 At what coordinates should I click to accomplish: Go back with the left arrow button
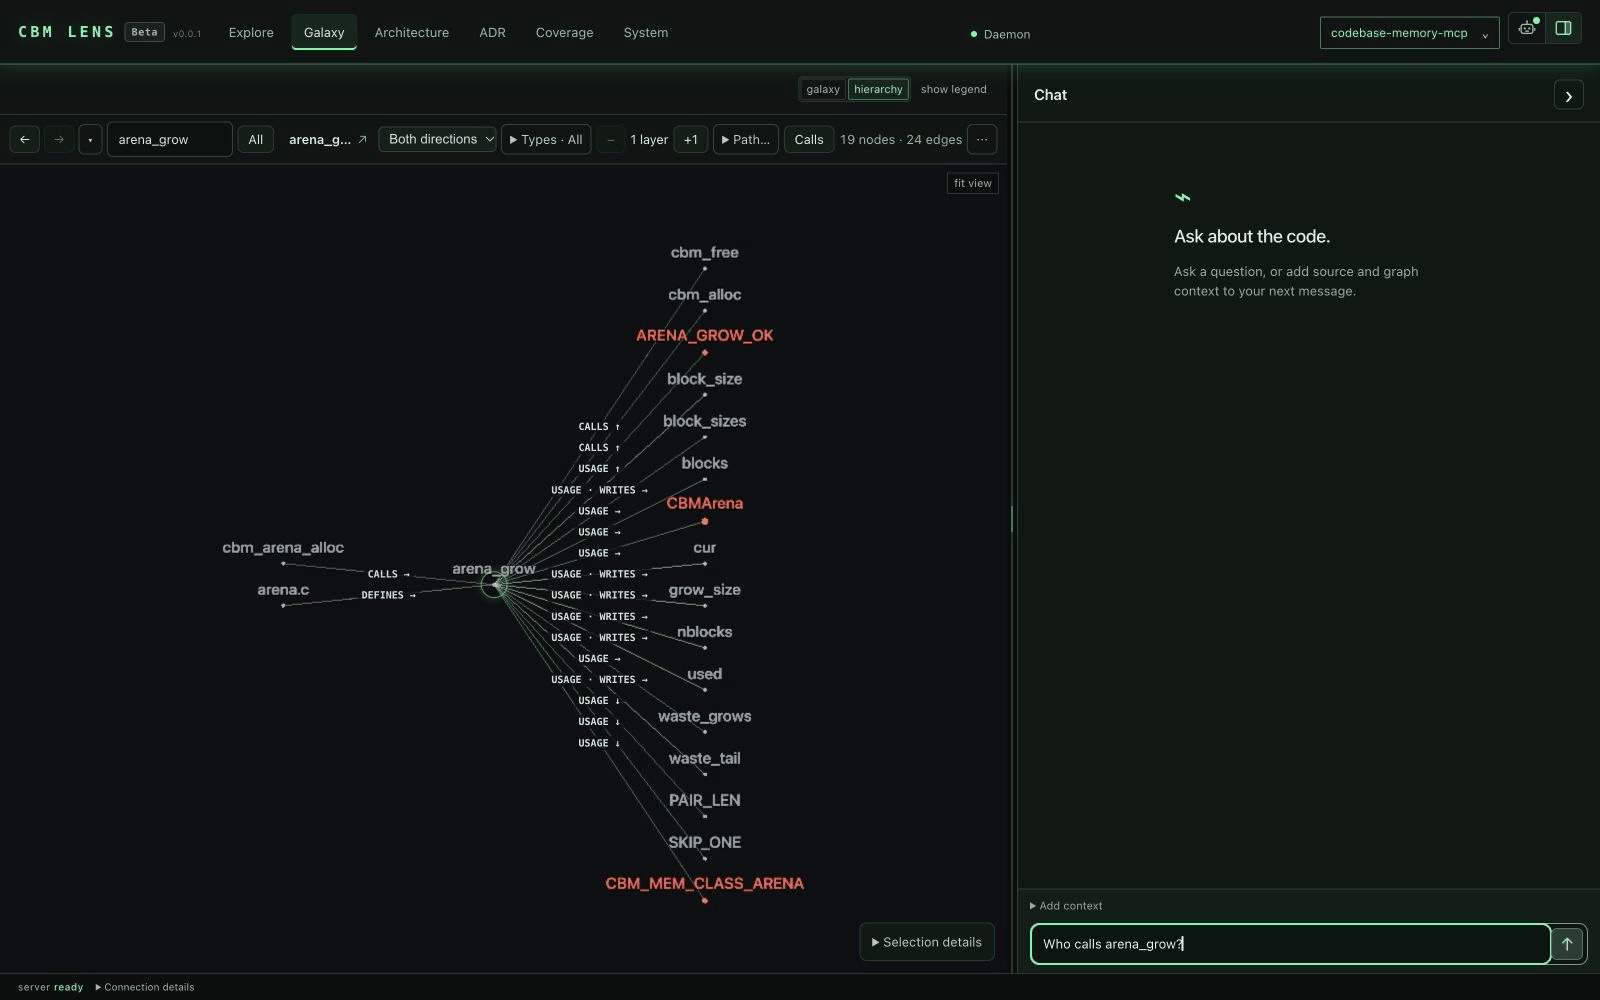click(x=25, y=139)
